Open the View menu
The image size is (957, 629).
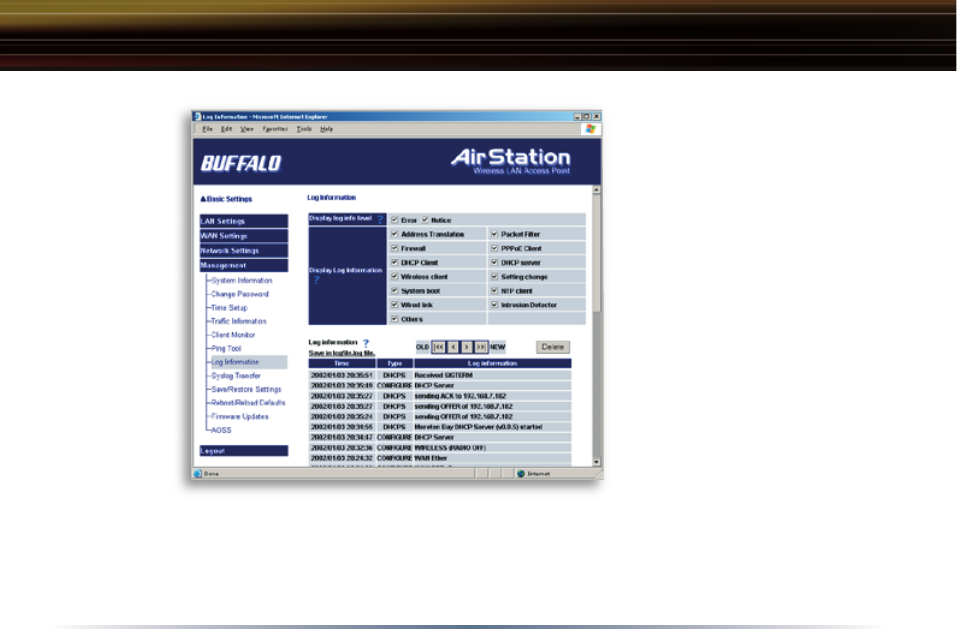[247, 129]
